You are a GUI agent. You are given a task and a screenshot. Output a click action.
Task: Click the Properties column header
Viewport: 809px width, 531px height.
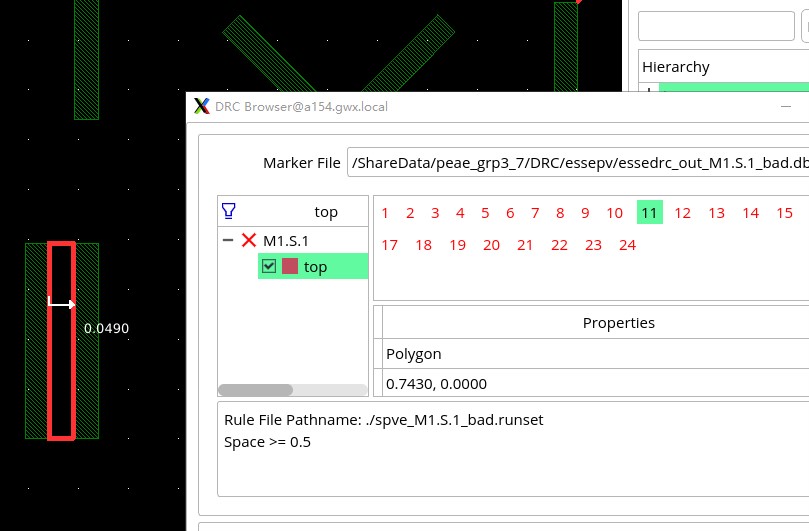[x=618, y=323]
